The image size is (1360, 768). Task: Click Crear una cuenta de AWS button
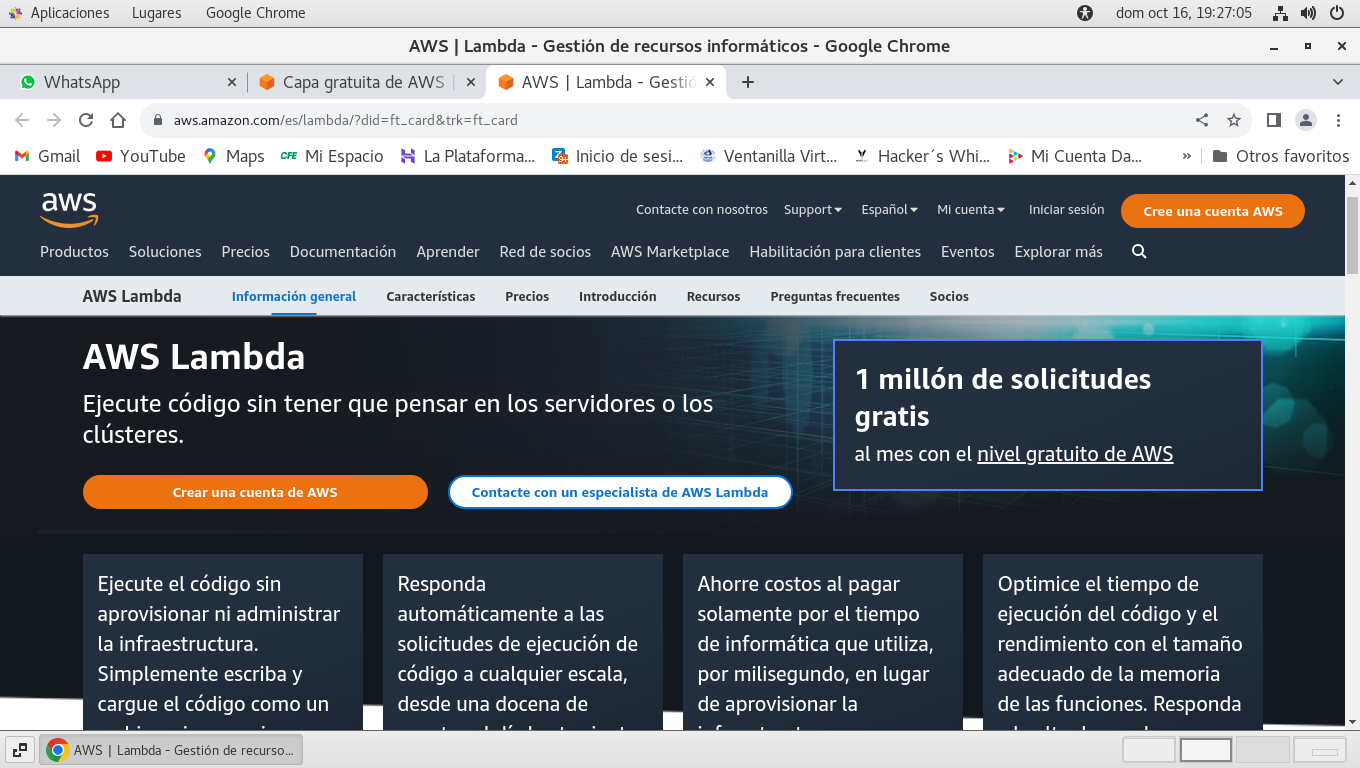[x=255, y=492]
